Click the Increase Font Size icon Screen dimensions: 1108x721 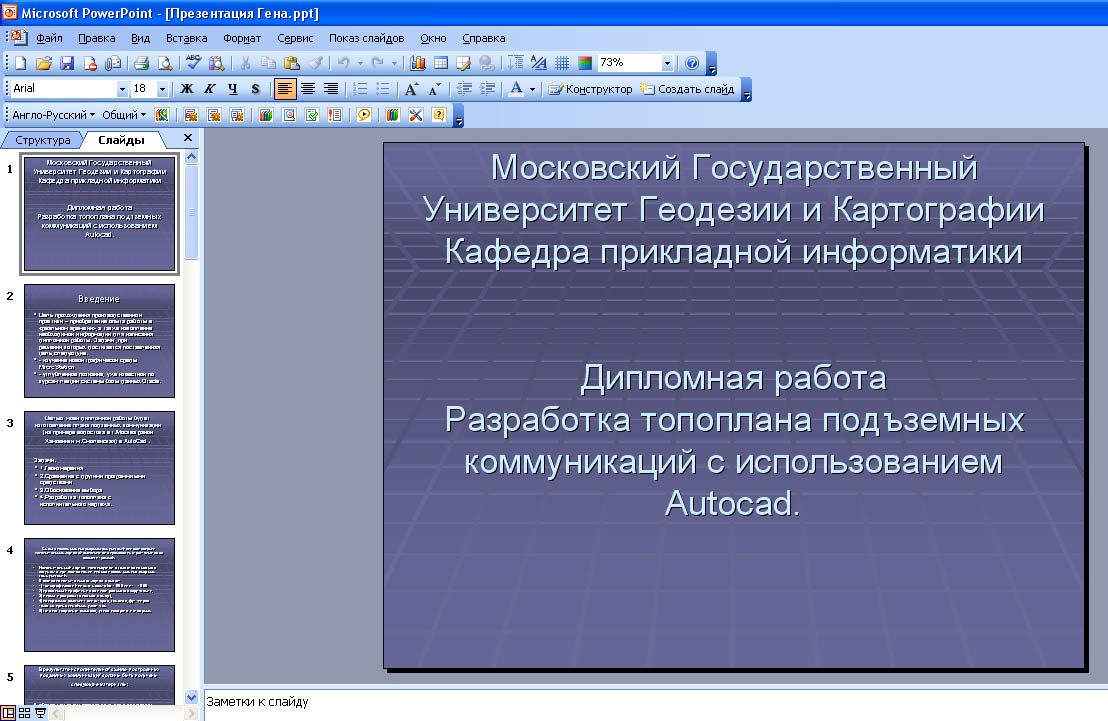tap(411, 89)
